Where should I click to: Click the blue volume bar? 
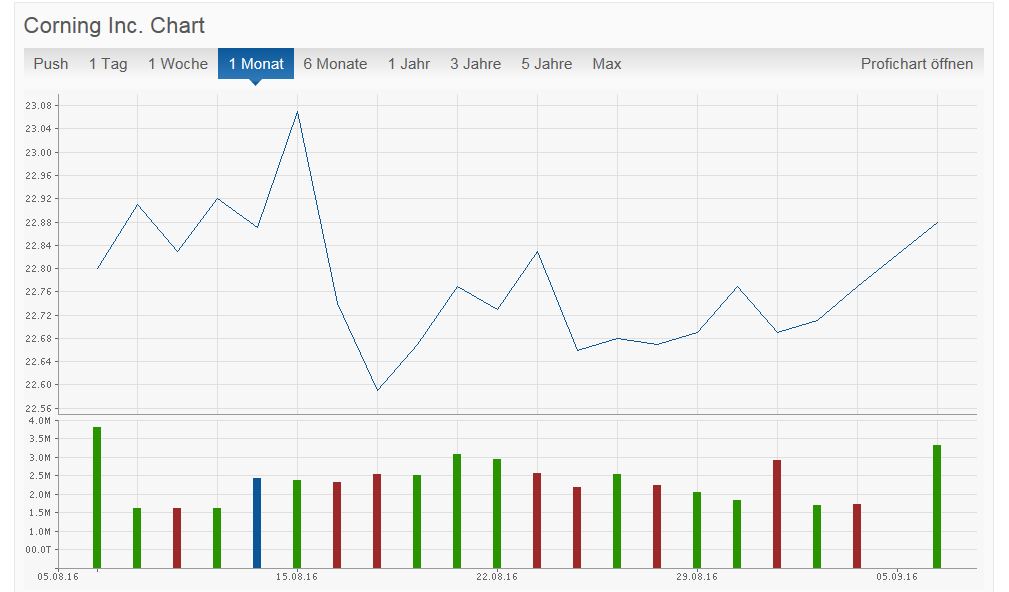pyautogui.click(x=257, y=523)
